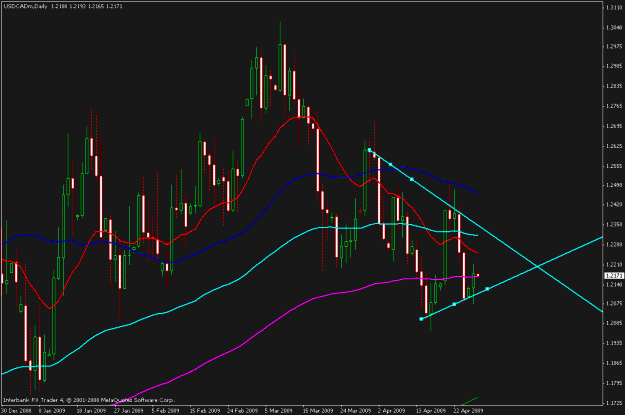Image resolution: width=625 pixels, height=415 pixels.
Task: Click the 1.2005 price axis label
Action: tap(614, 323)
